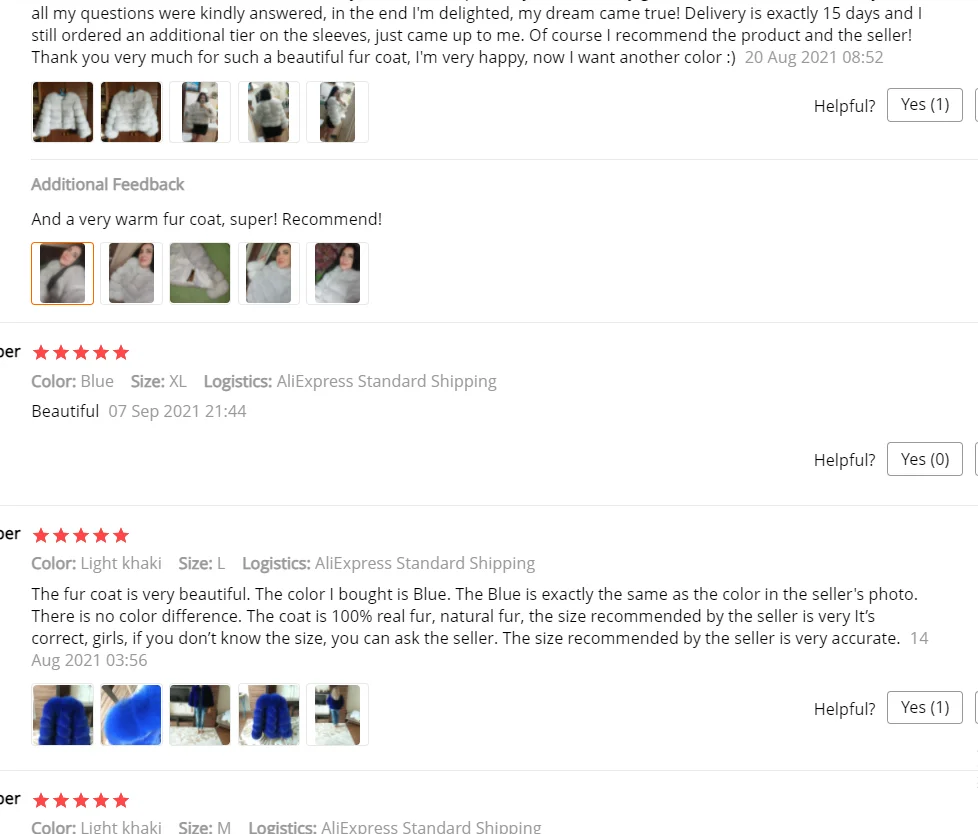Click five-star rating of 'Beautiful' review

pyautogui.click(x=81, y=353)
